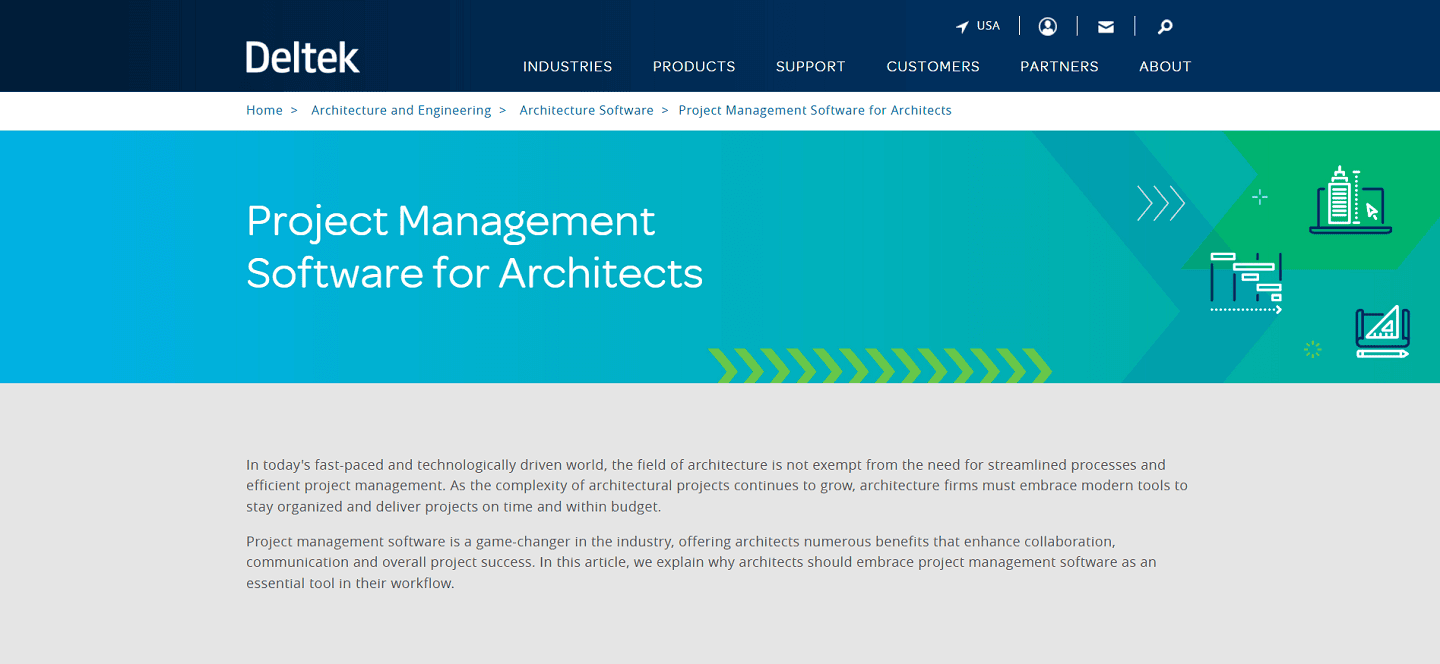Open the Industries menu
The image size is (1440, 664).
click(567, 66)
